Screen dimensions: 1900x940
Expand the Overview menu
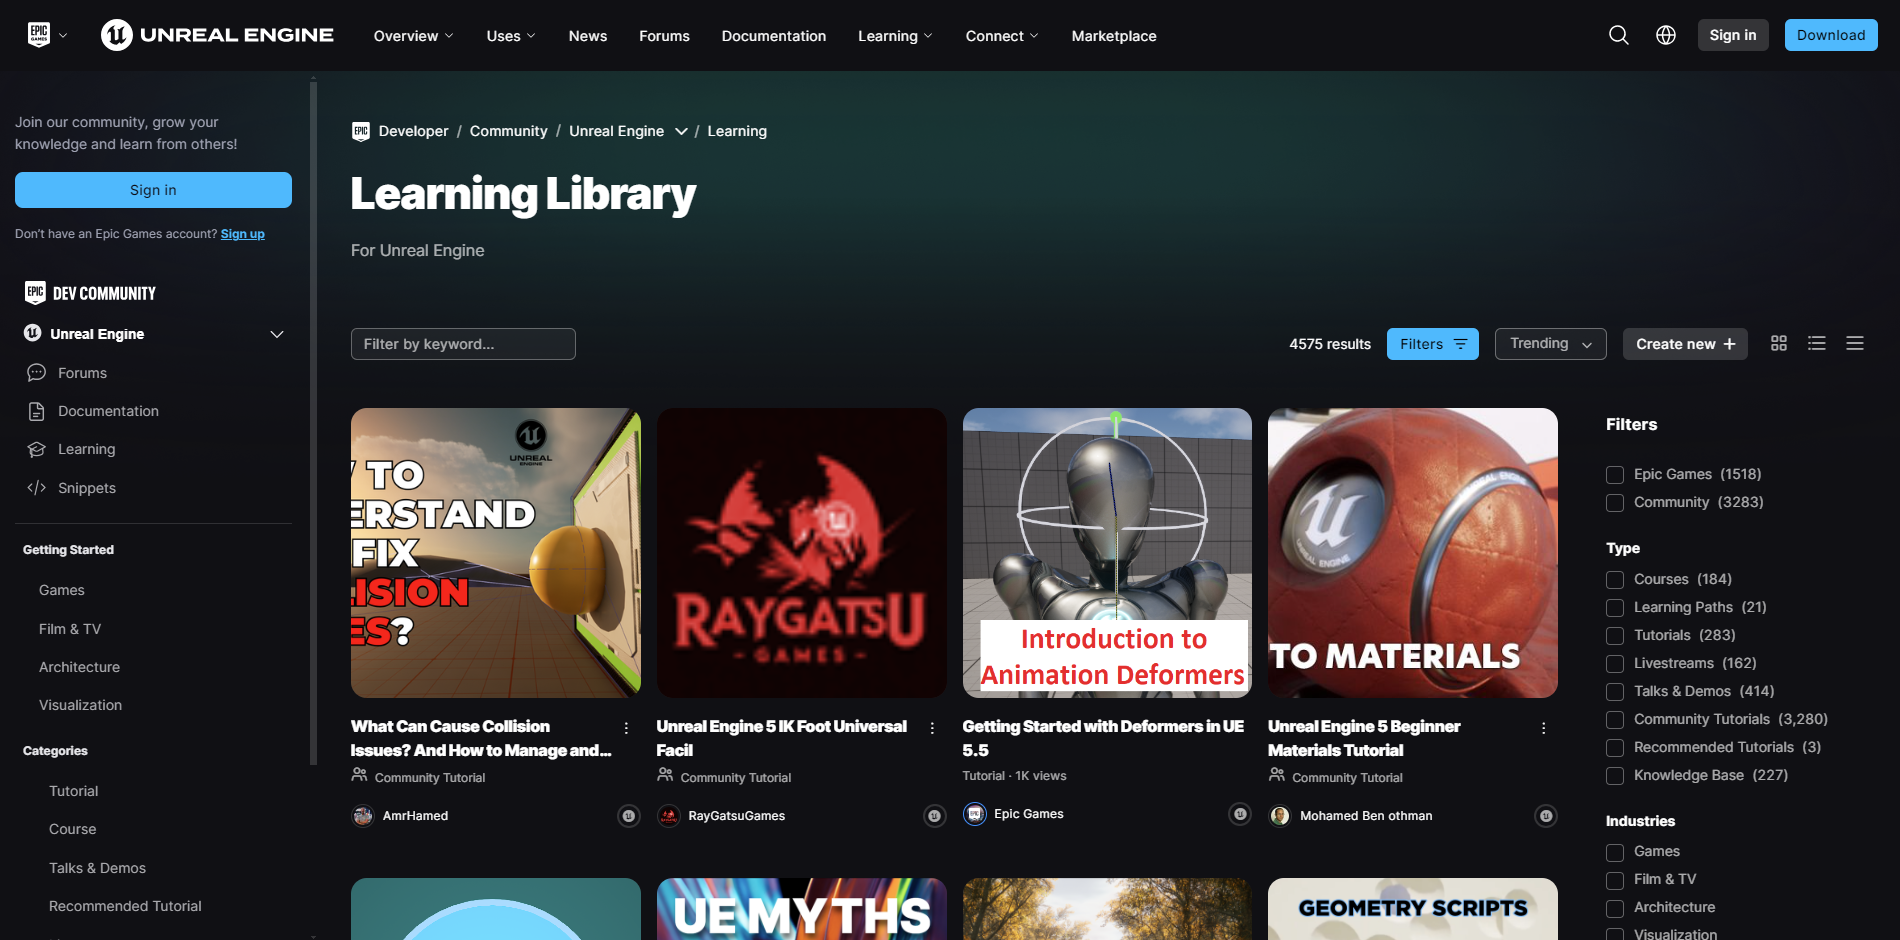(x=414, y=36)
